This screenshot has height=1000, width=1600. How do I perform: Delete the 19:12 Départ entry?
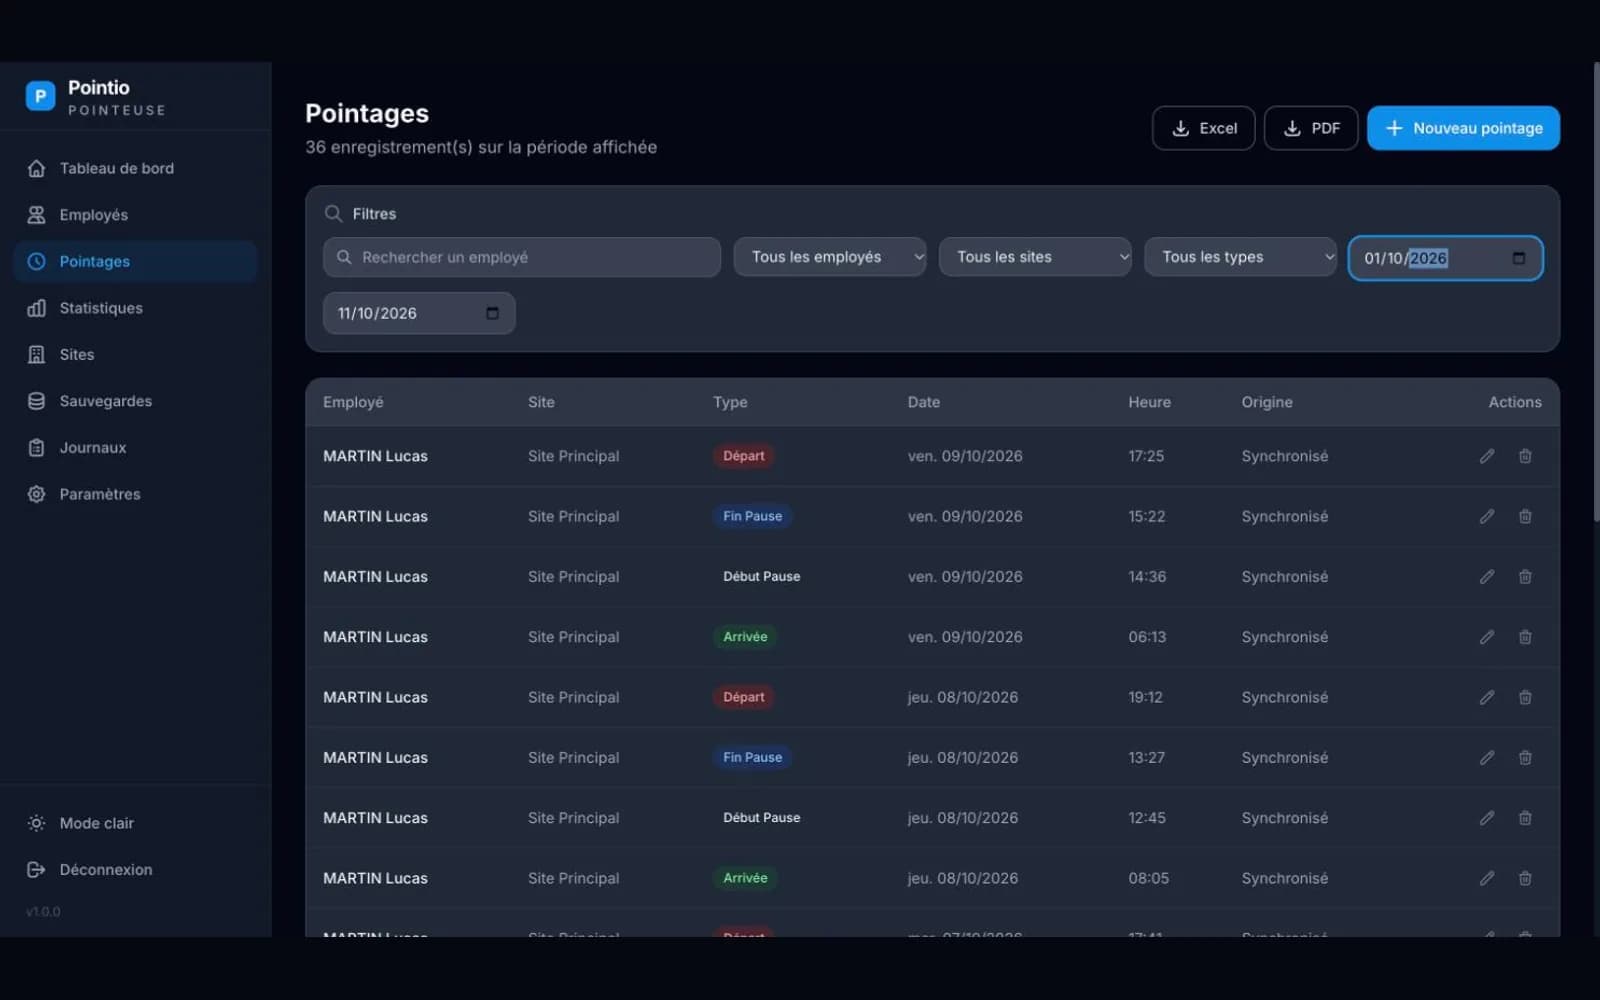[x=1525, y=697]
